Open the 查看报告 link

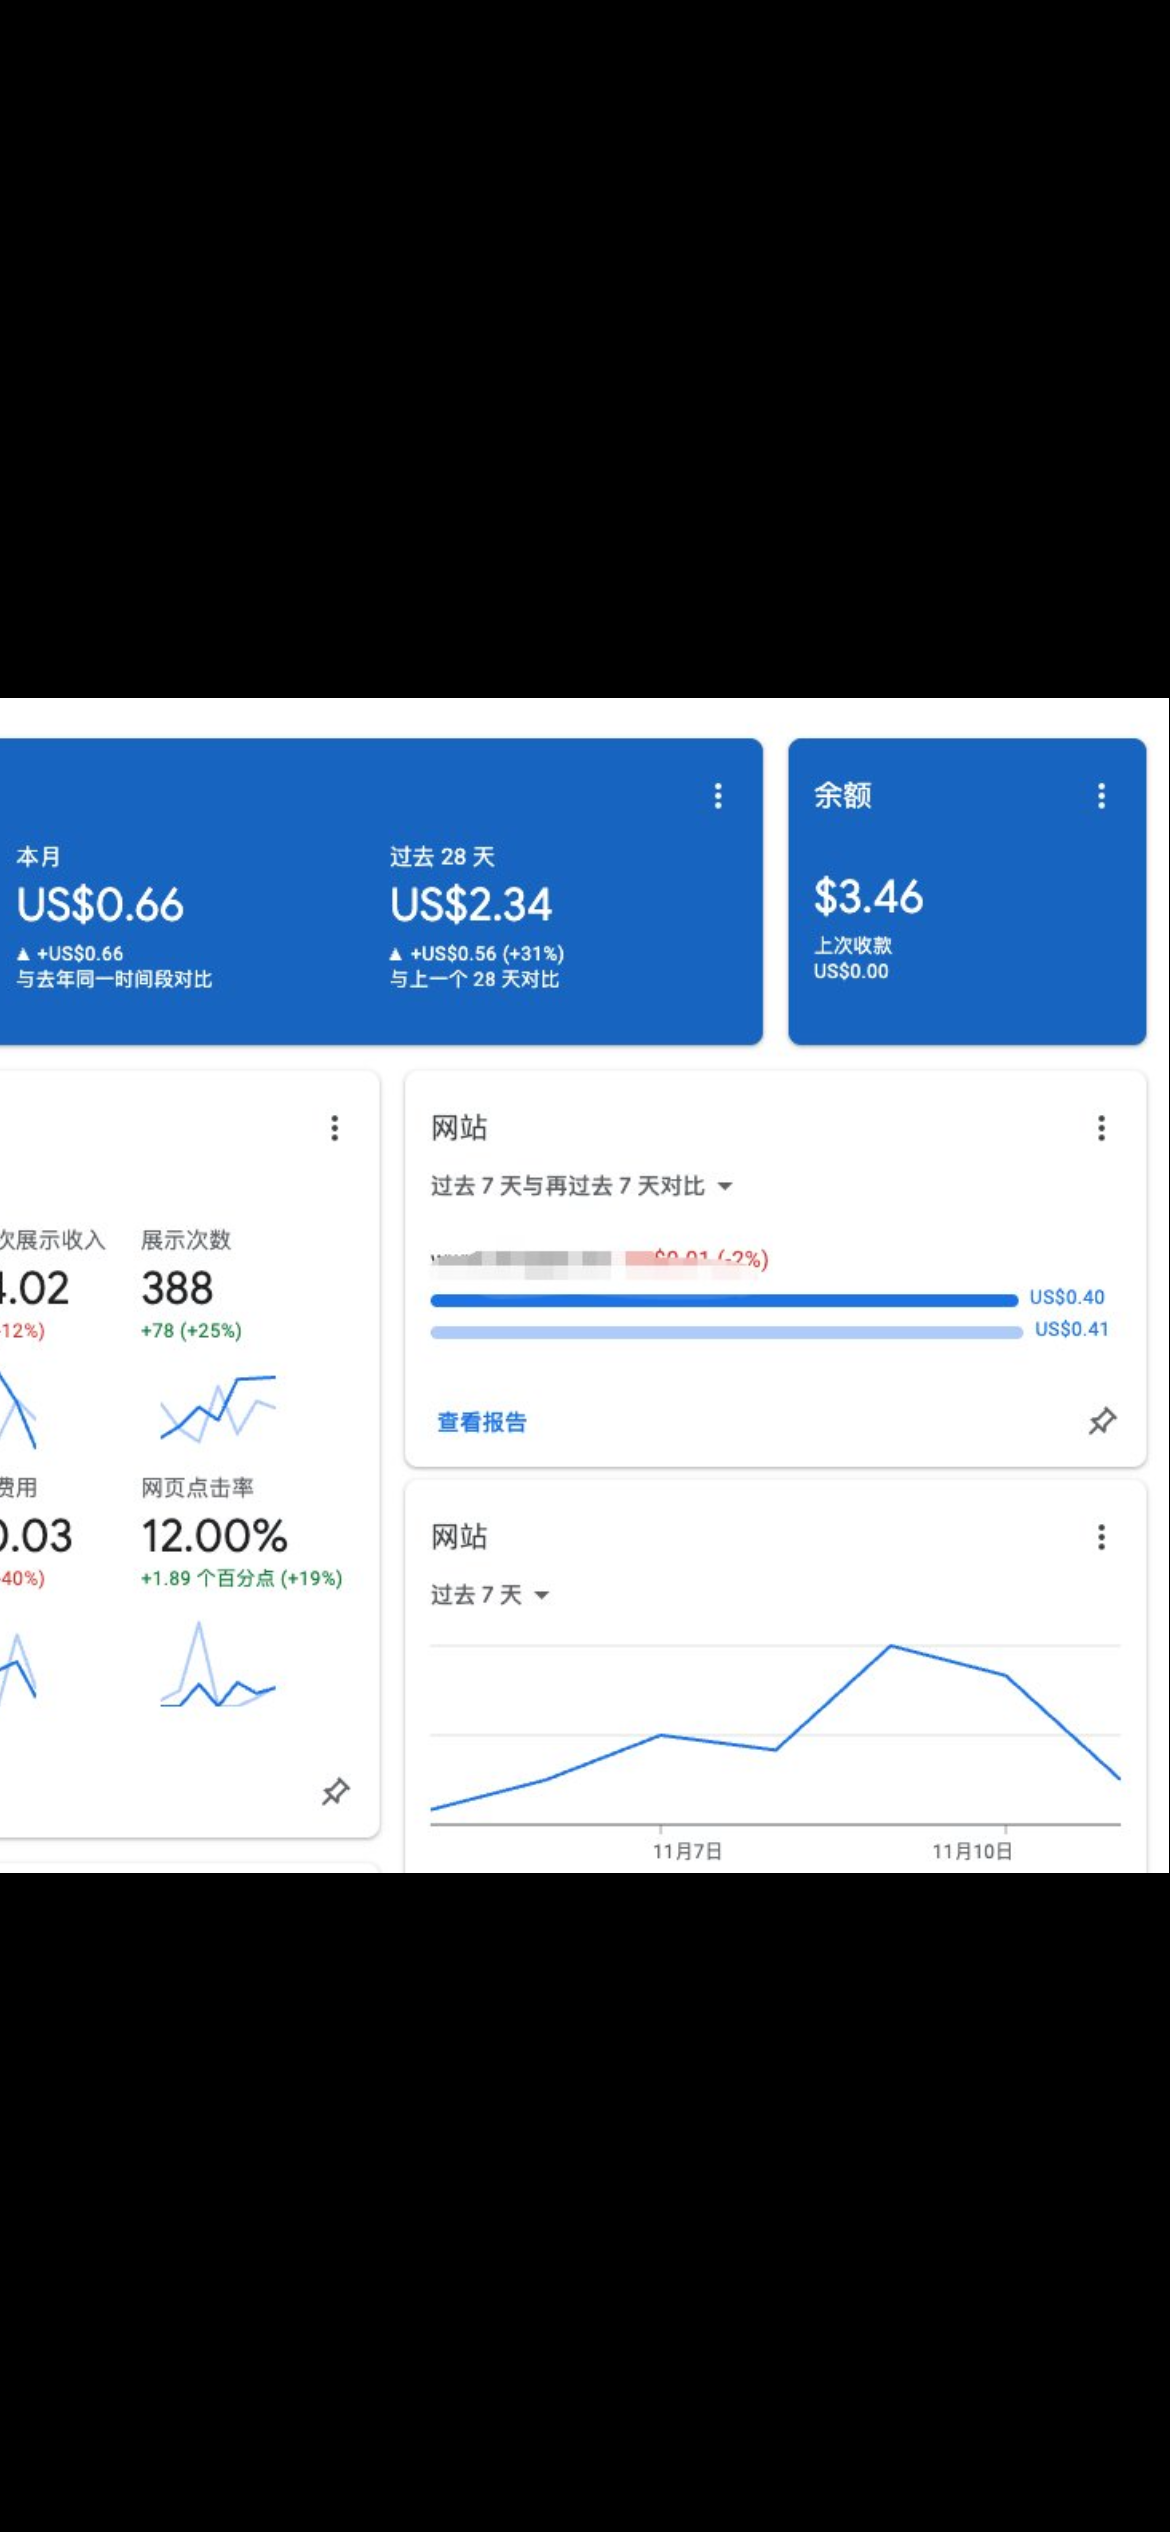pos(482,1422)
